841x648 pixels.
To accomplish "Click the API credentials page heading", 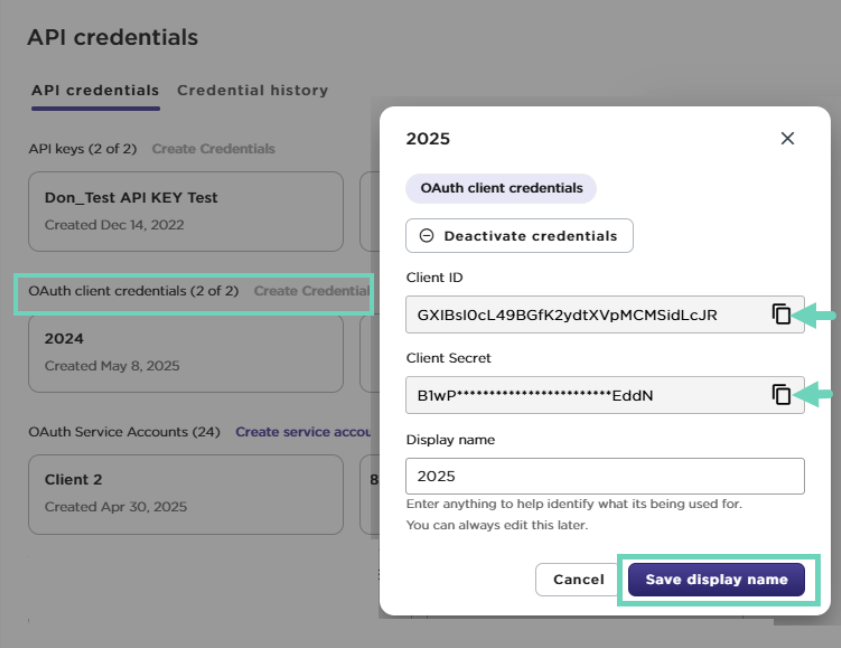I will tap(112, 38).
